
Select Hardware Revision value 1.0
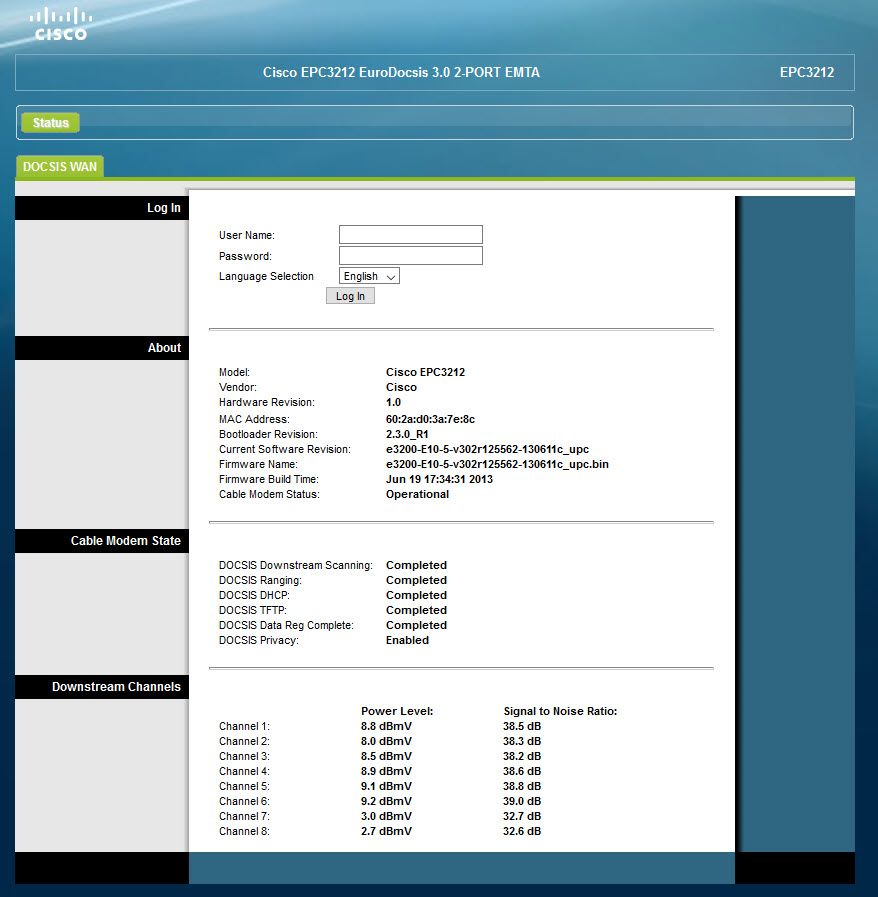pyautogui.click(x=393, y=402)
